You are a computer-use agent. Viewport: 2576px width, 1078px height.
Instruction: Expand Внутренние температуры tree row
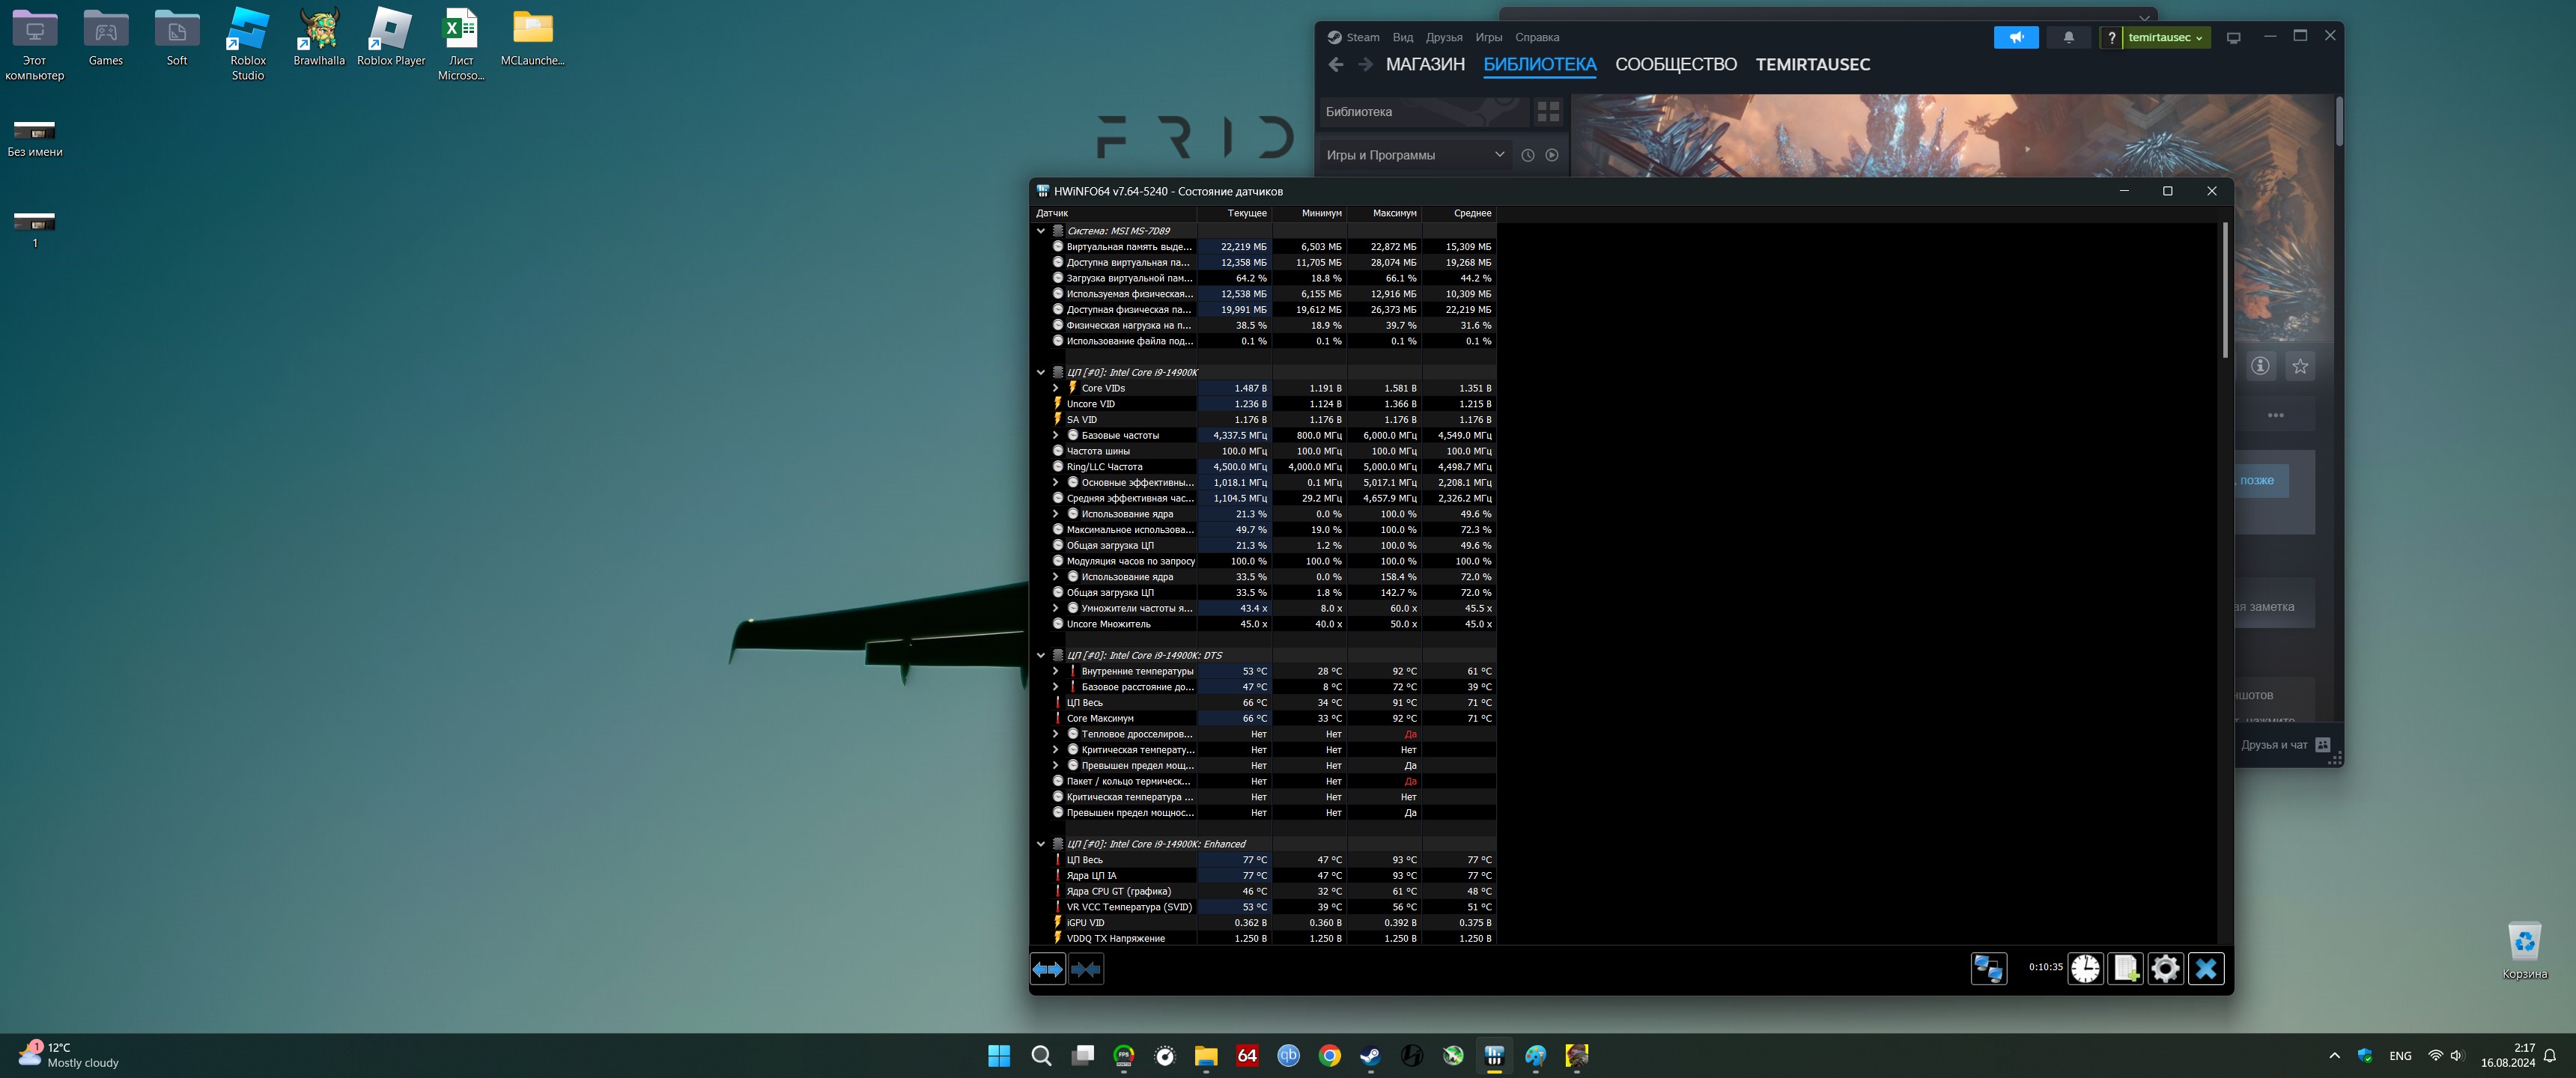coord(1055,671)
